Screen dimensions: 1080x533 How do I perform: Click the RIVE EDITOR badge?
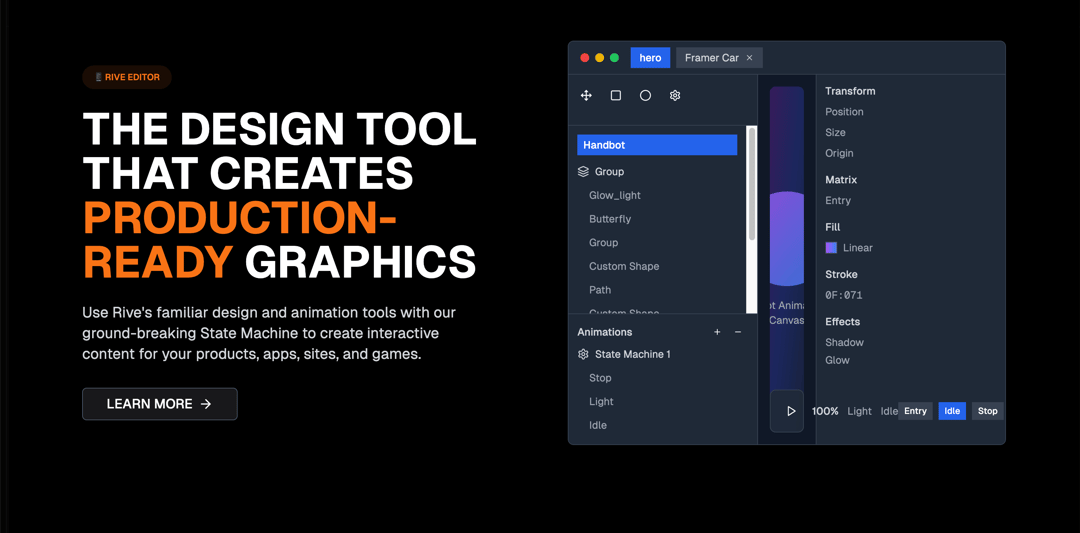click(x=127, y=77)
